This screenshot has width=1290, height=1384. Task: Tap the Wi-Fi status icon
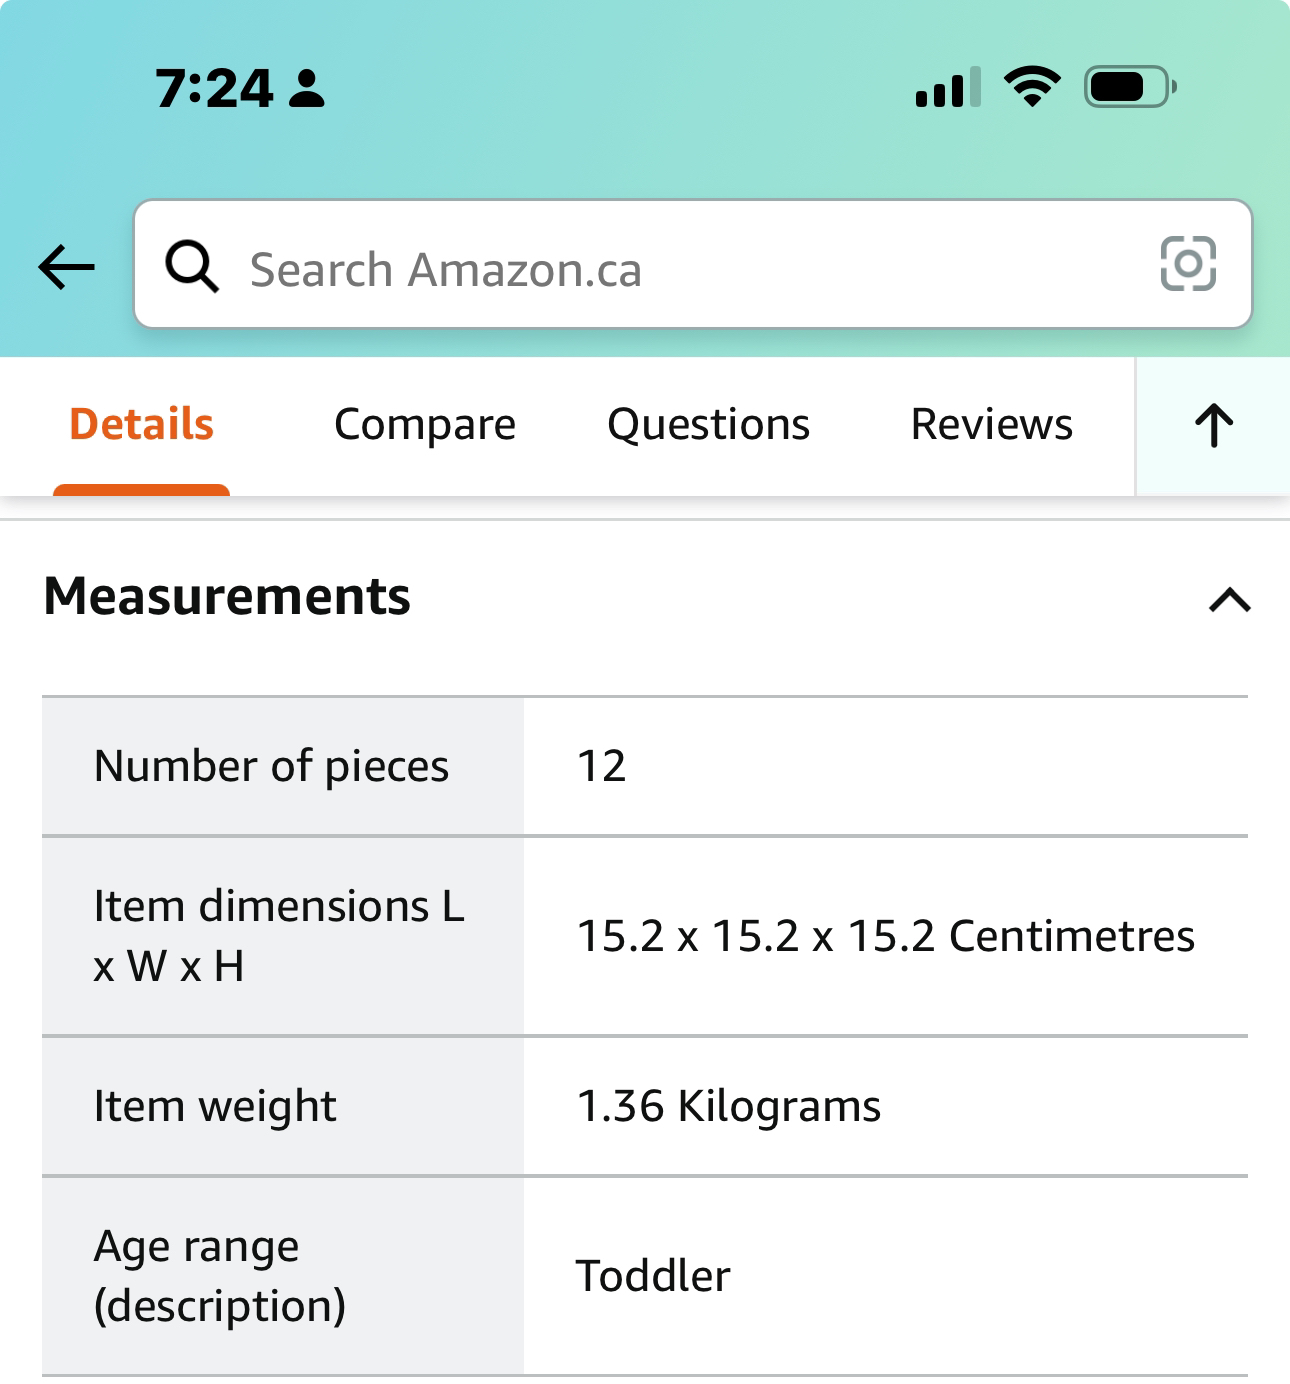pyautogui.click(x=1032, y=87)
